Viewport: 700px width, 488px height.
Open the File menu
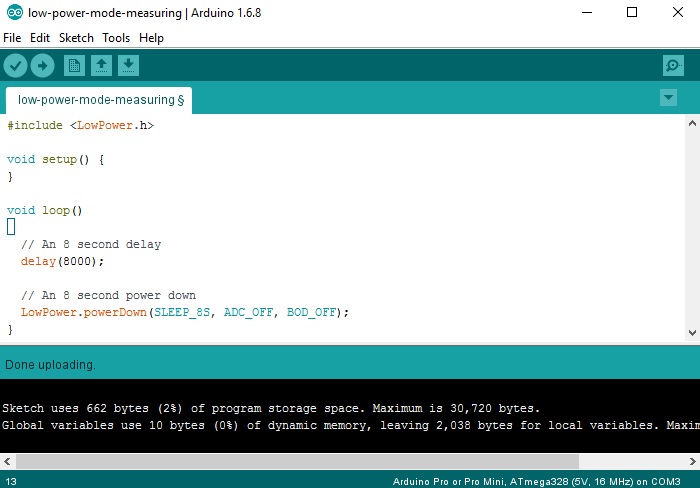[x=12, y=38]
